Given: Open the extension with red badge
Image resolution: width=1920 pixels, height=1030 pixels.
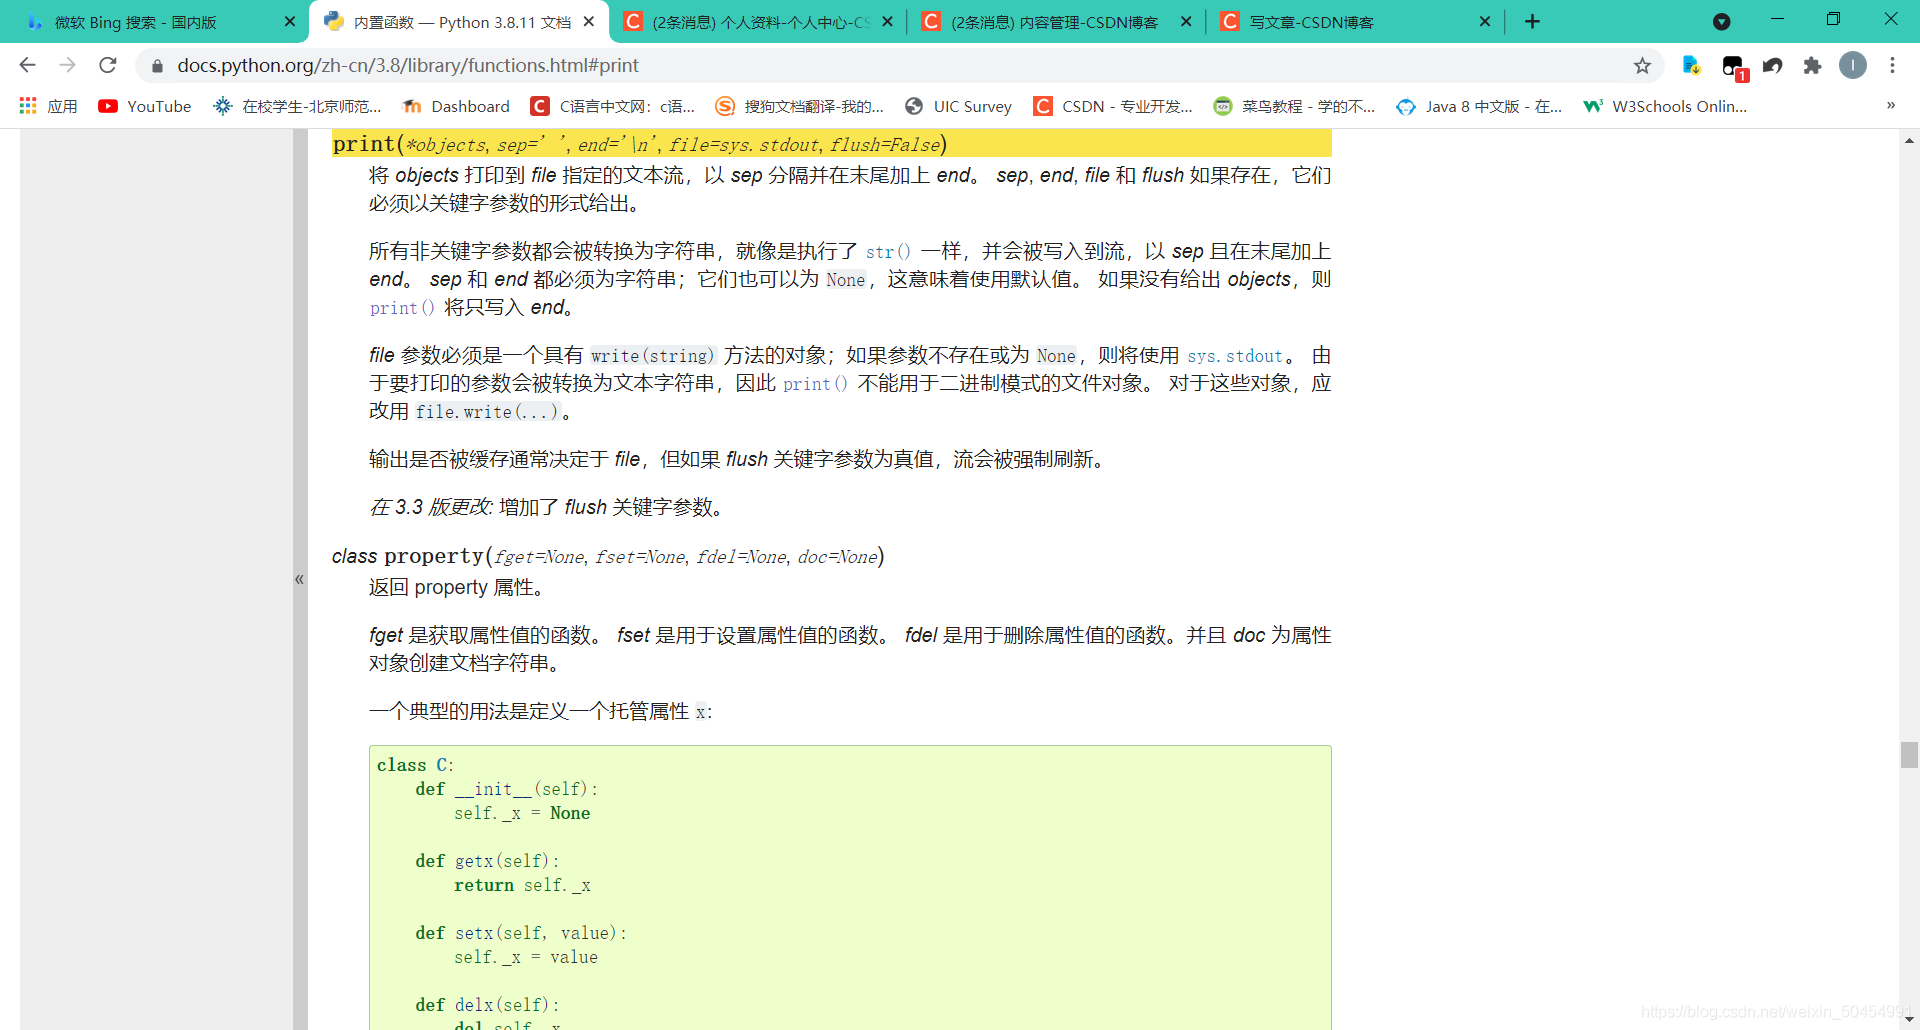Looking at the screenshot, I should [x=1734, y=67].
